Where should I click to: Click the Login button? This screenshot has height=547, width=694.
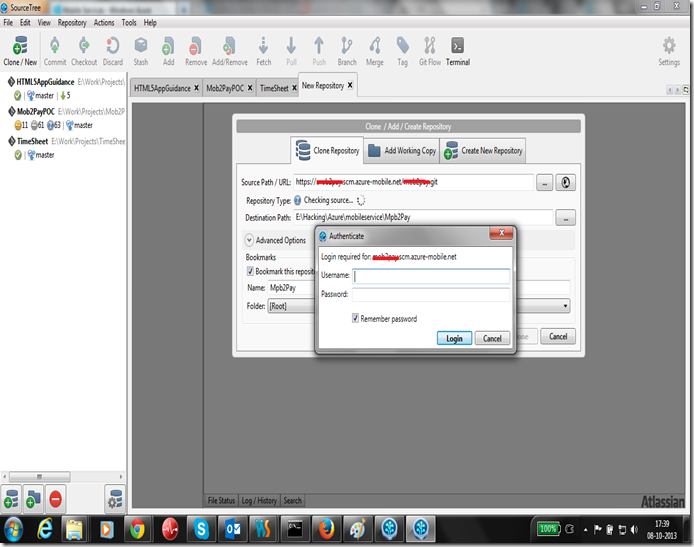pyautogui.click(x=454, y=338)
